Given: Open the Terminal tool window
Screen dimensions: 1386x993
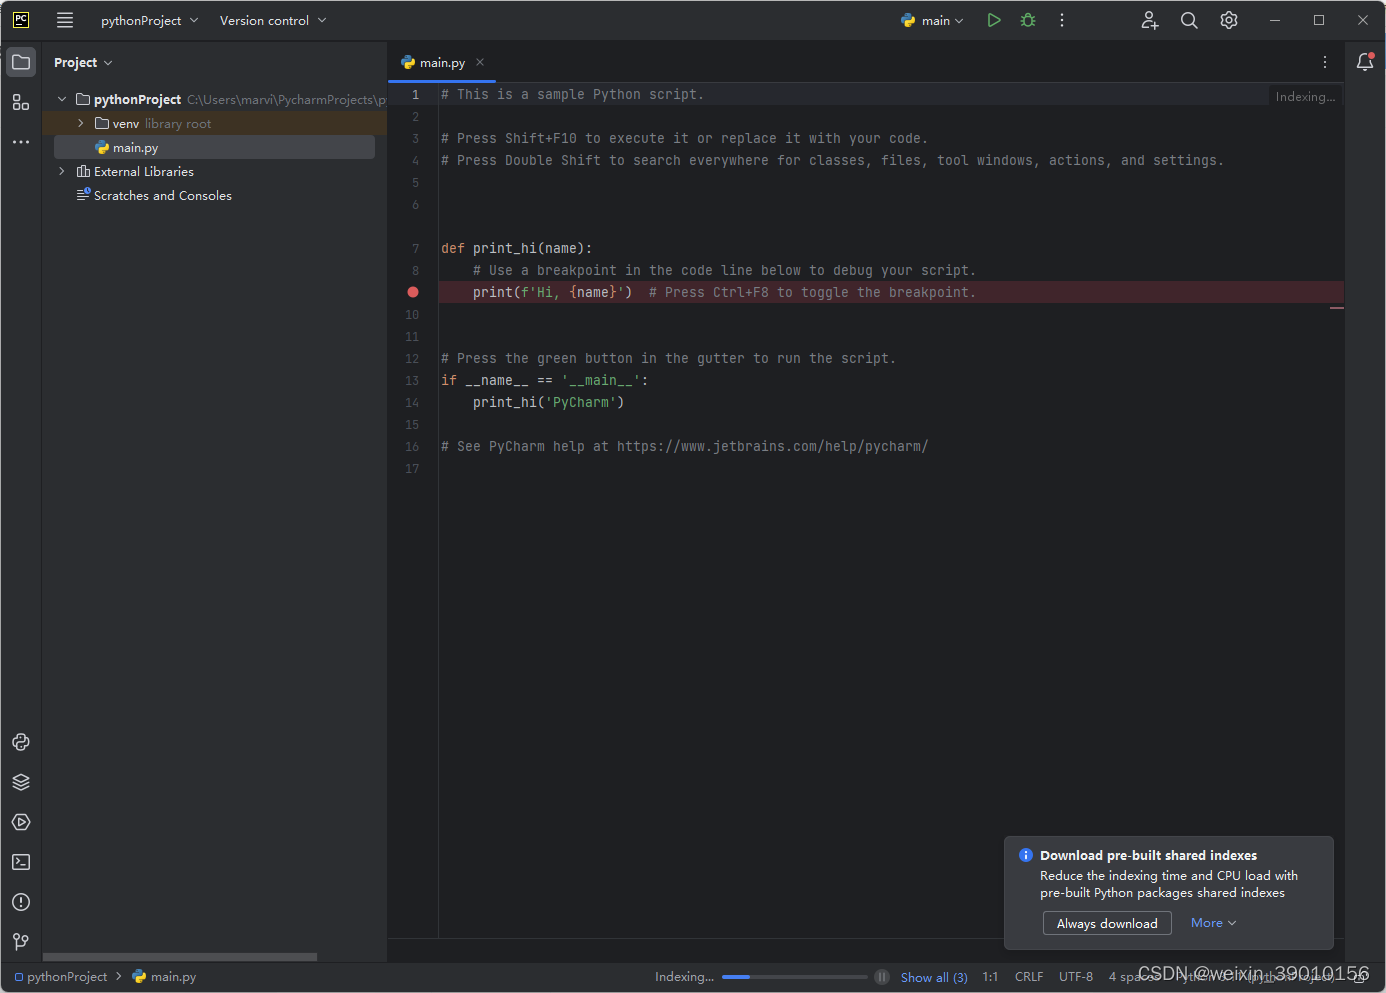Looking at the screenshot, I should [20, 862].
